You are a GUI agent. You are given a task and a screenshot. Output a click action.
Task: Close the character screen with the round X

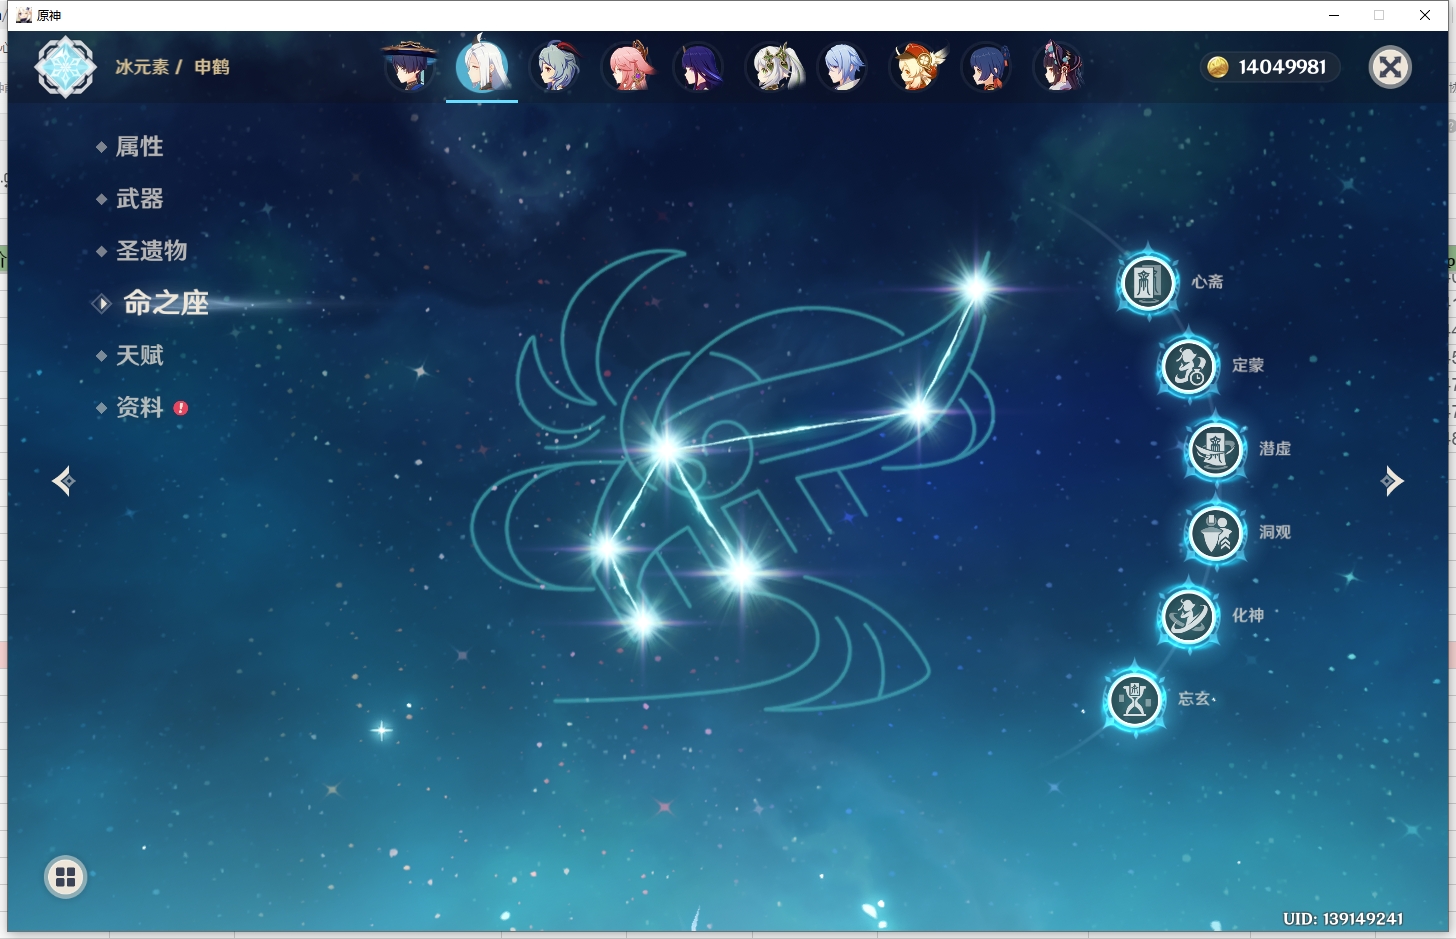click(x=1390, y=67)
